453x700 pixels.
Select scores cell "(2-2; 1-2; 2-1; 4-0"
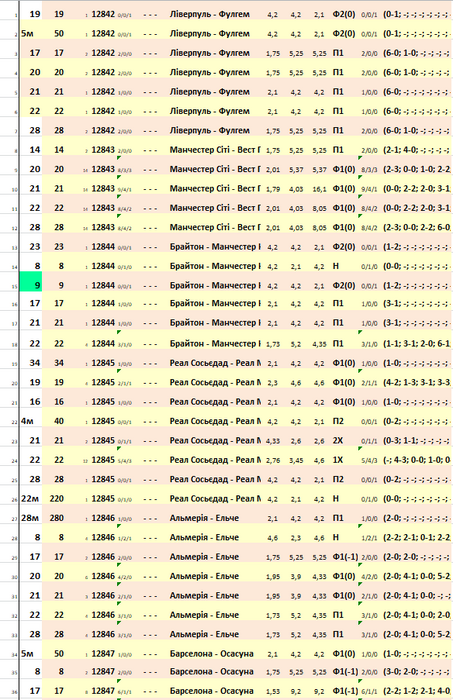click(417, 691)
